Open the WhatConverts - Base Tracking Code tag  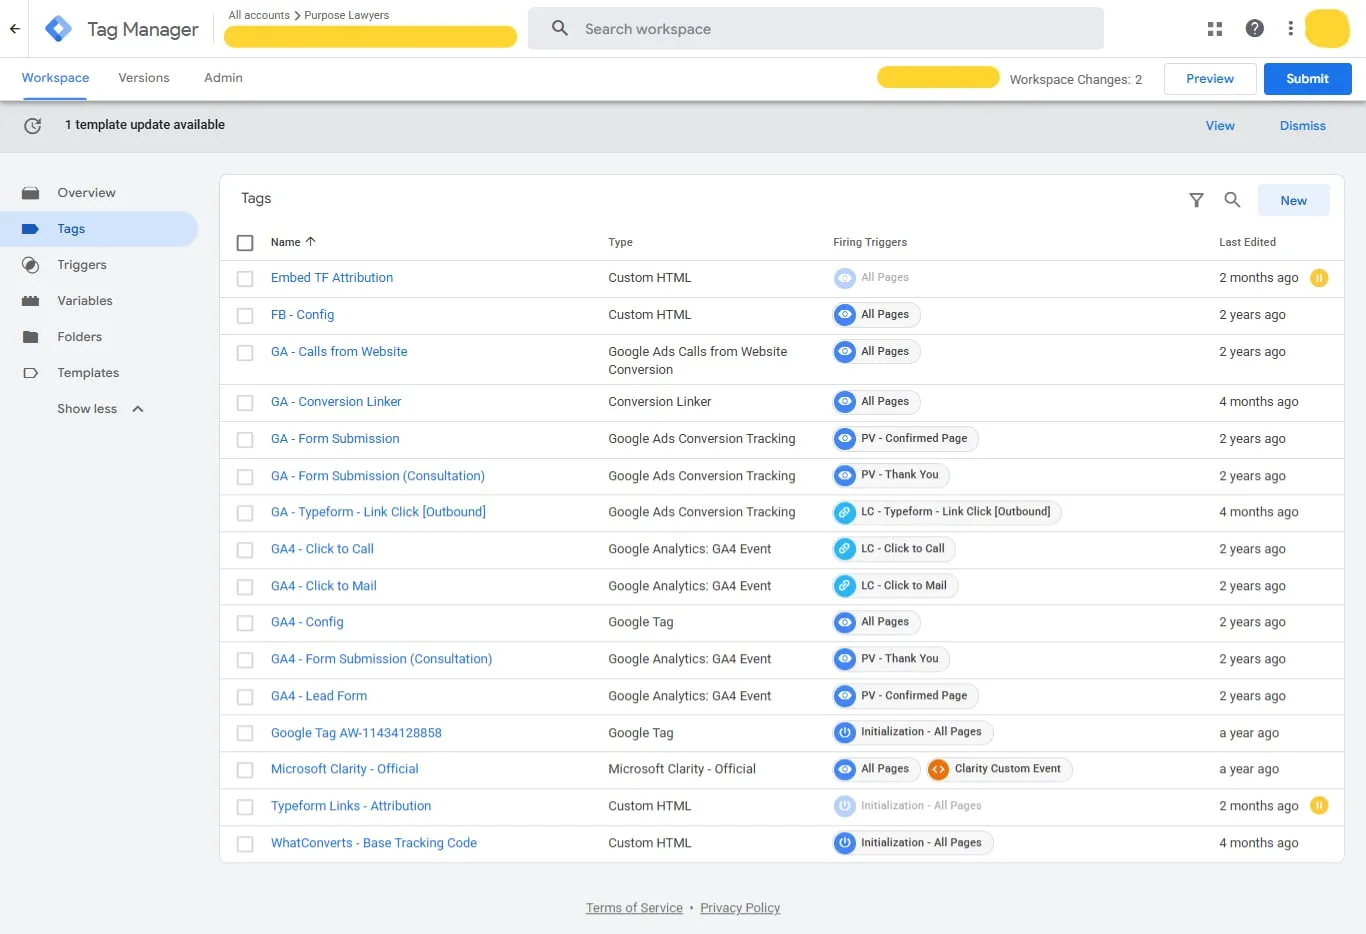[x=374, y=843]
